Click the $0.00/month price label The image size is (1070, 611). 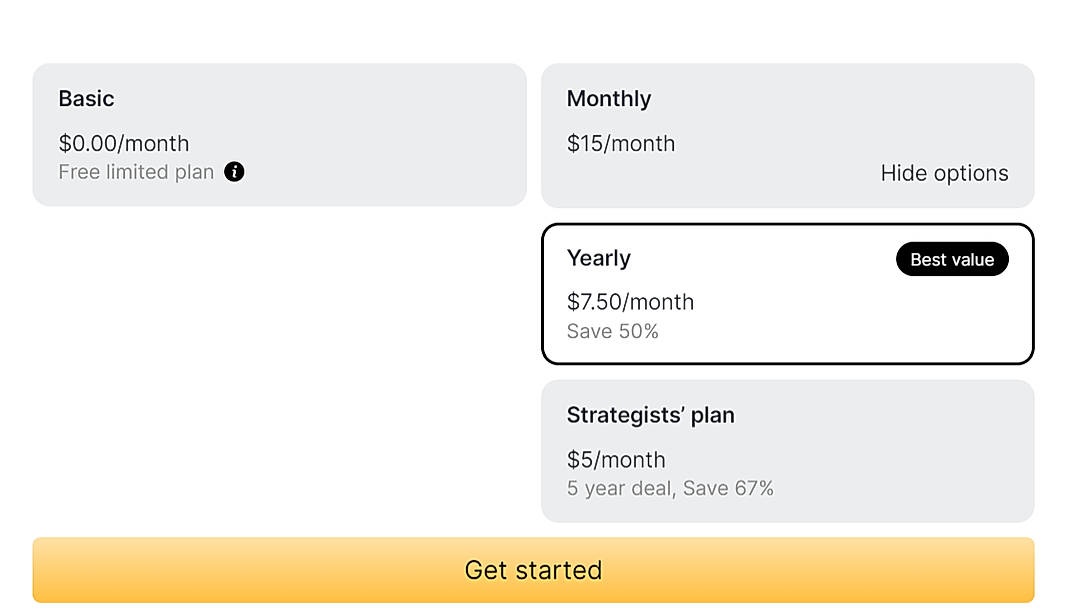click(123, 144)
